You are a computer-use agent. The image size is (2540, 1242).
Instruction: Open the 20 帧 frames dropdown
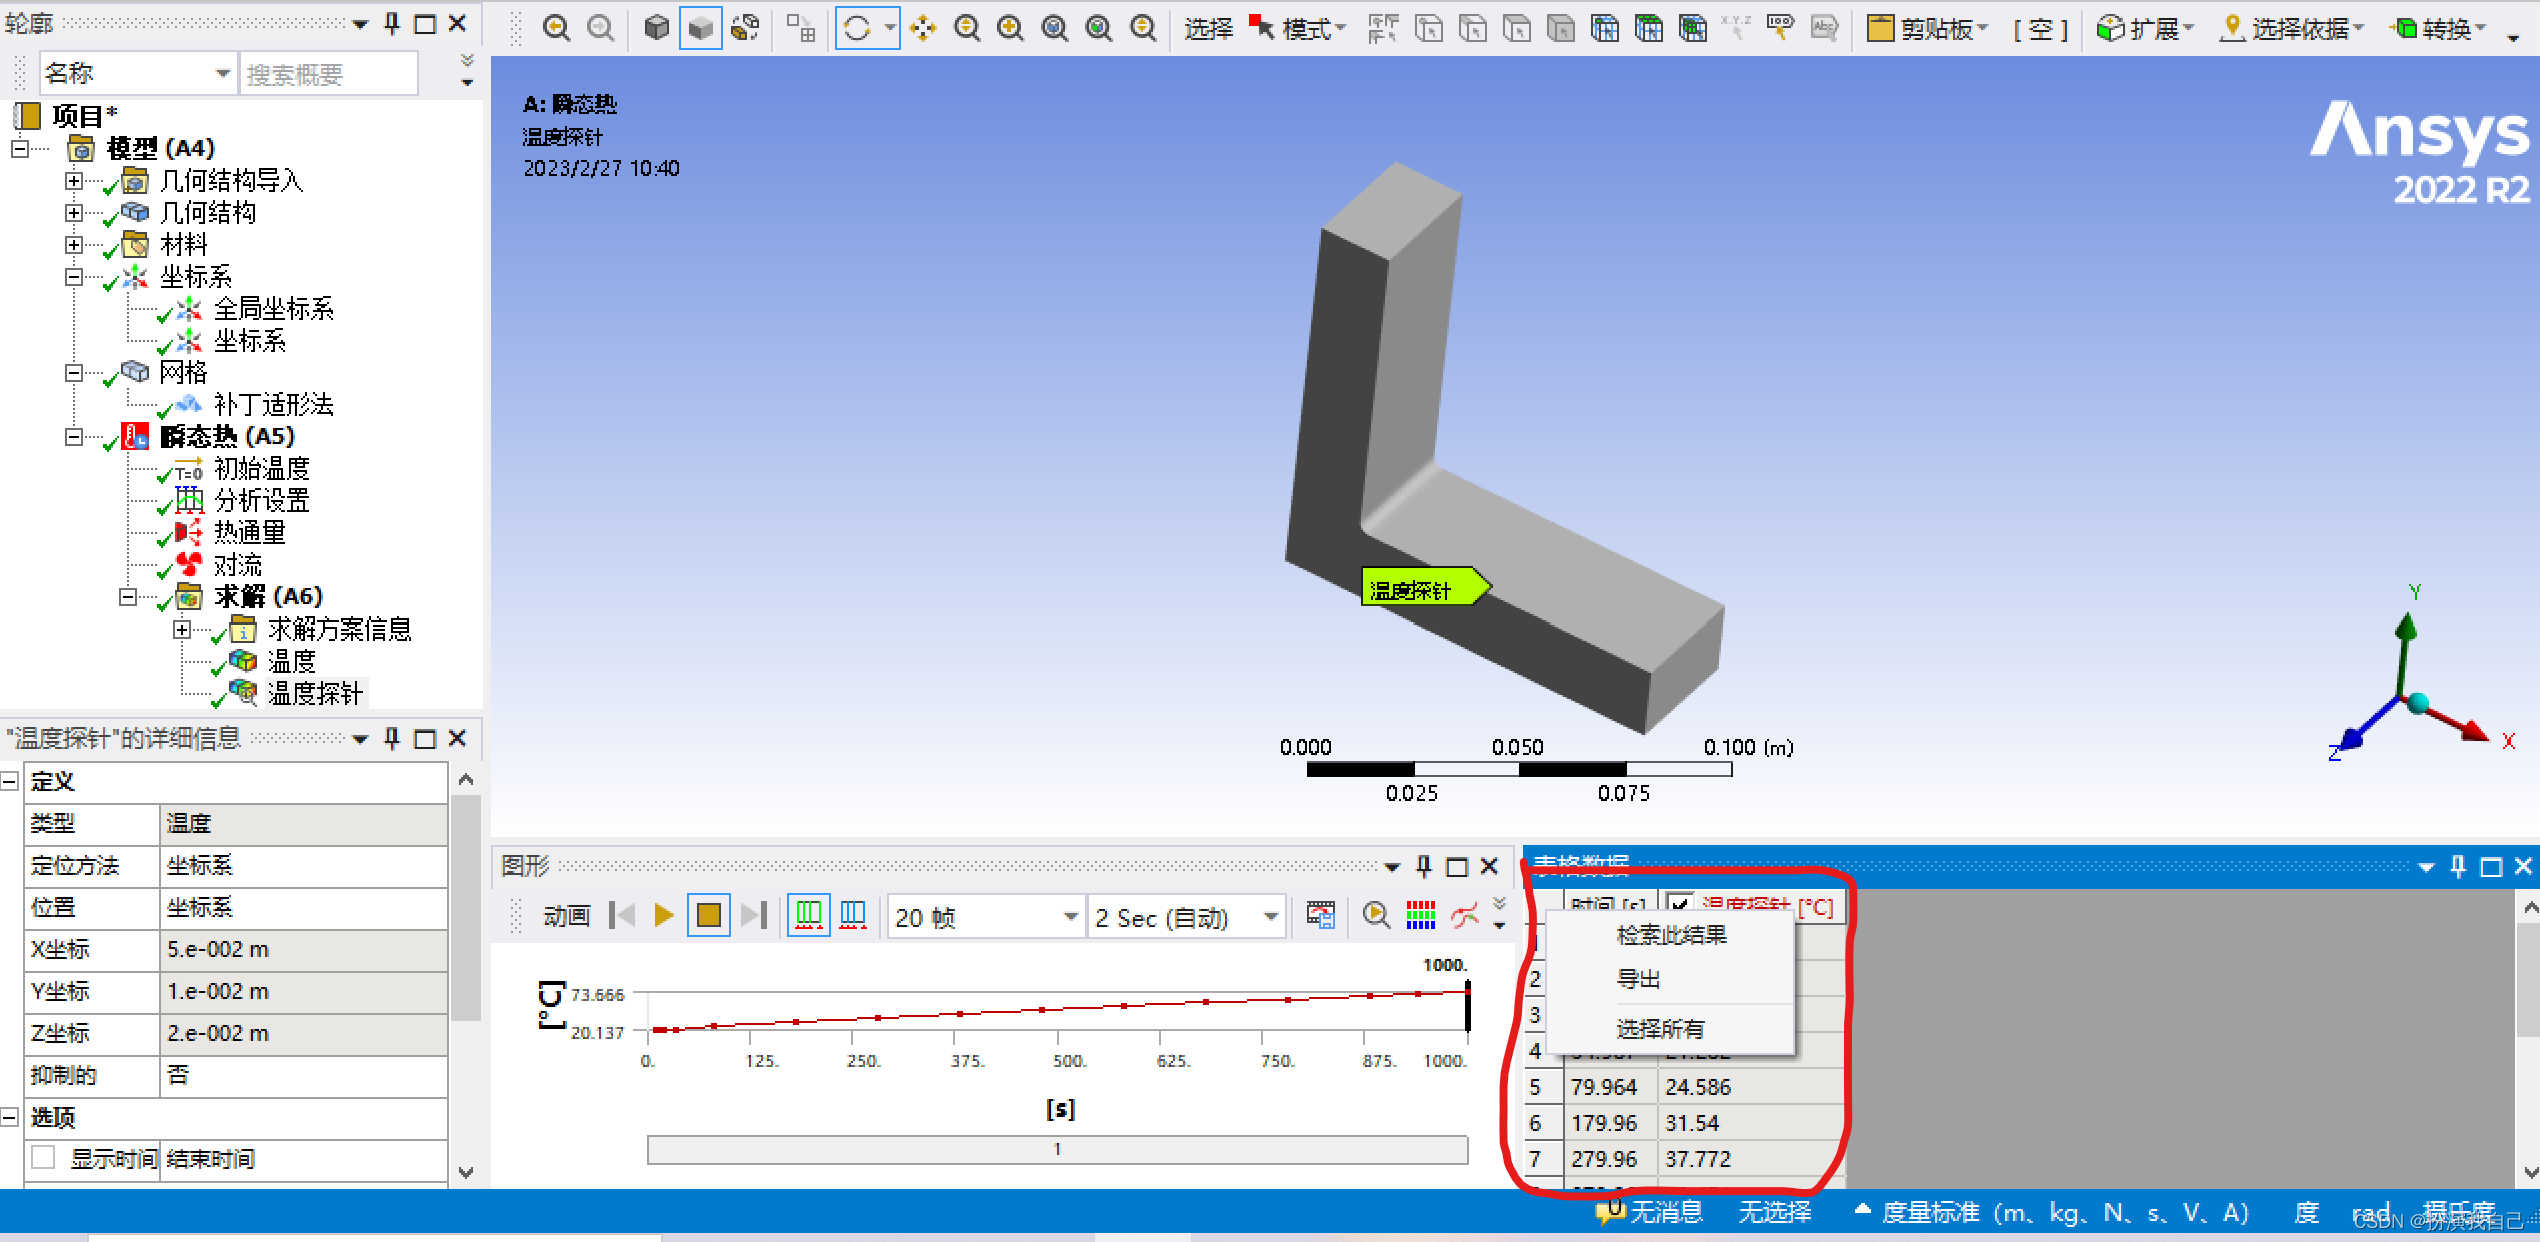tap(1071, 916)
